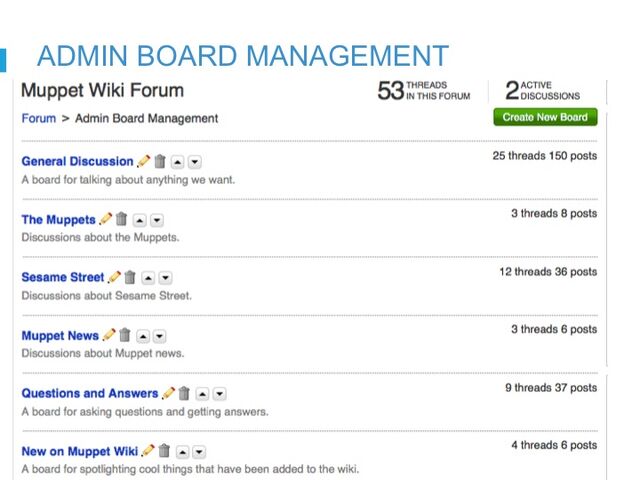Screen dimensions: 640x480
Task: Delete the Questions and Answers board
Action: click(x=184, y=393)
